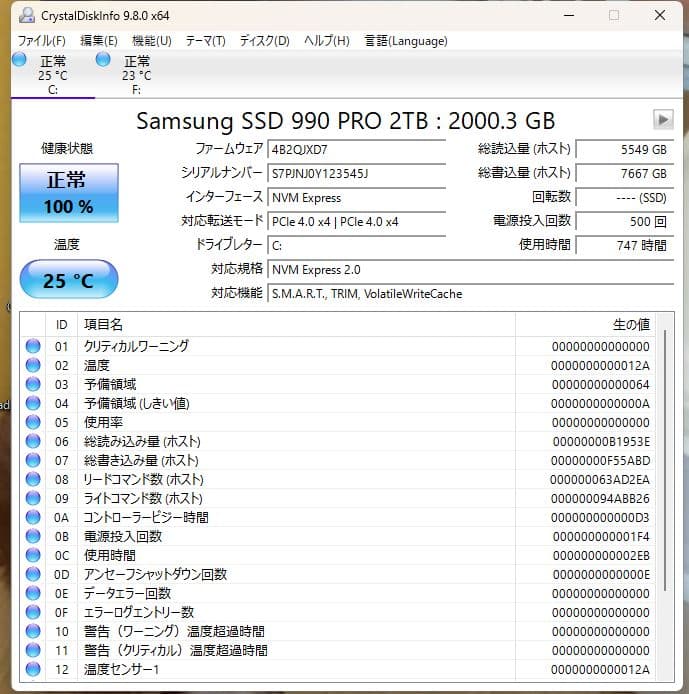Click raw value 0000000F55ABD
The image size is (689, 694).
(600, 461)
